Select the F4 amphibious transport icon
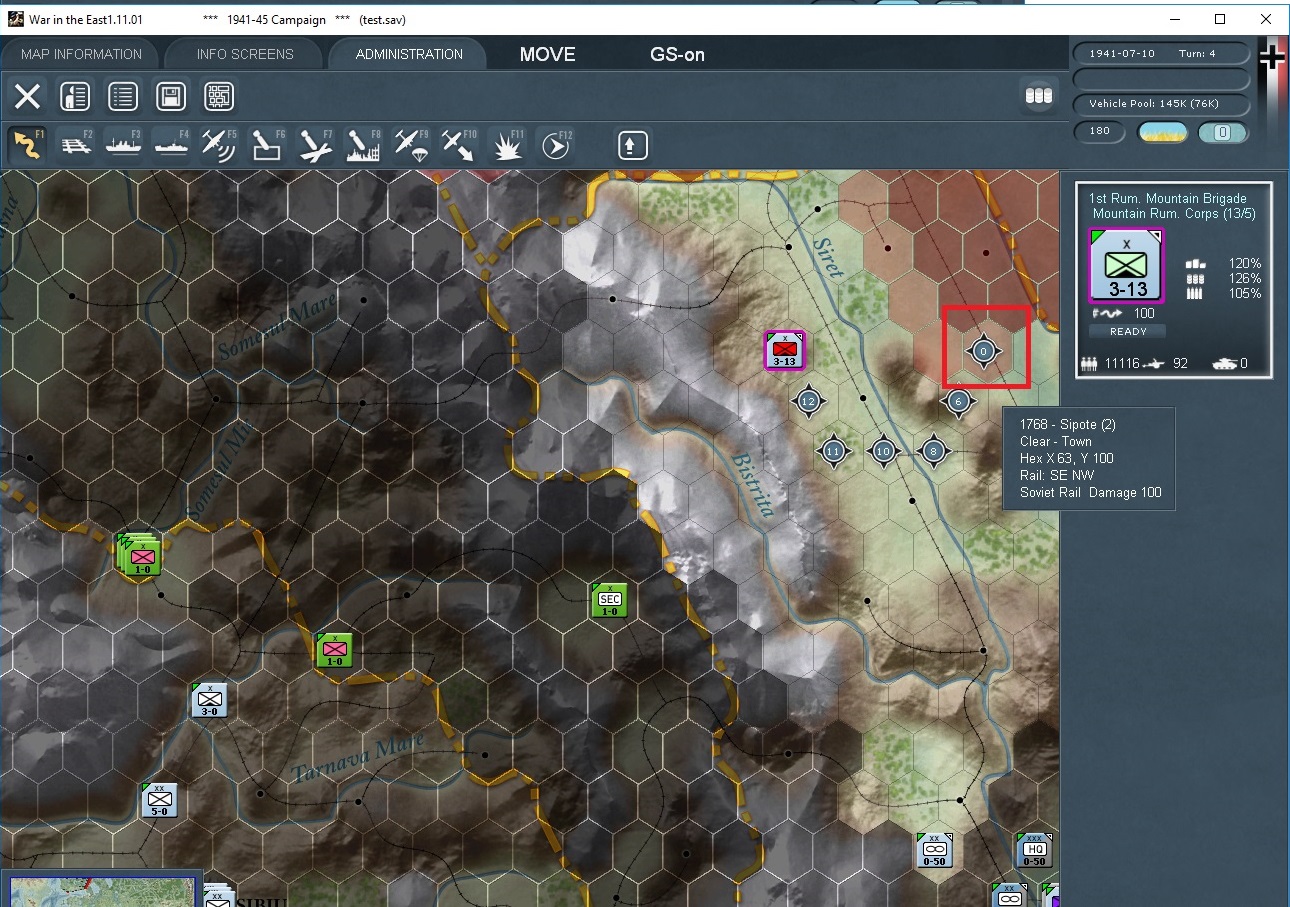Screen dimensions: 1290x907 pos(171,145)
